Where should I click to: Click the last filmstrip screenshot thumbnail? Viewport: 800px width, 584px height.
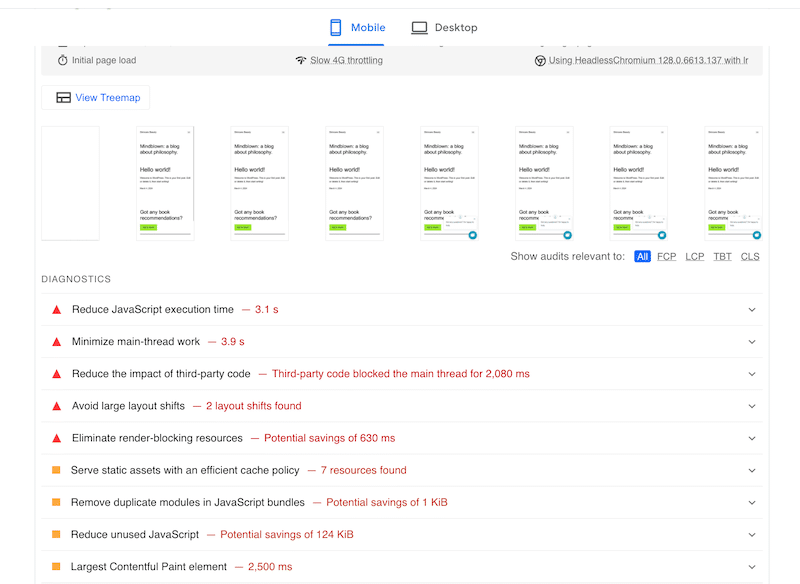click(733, 183)
